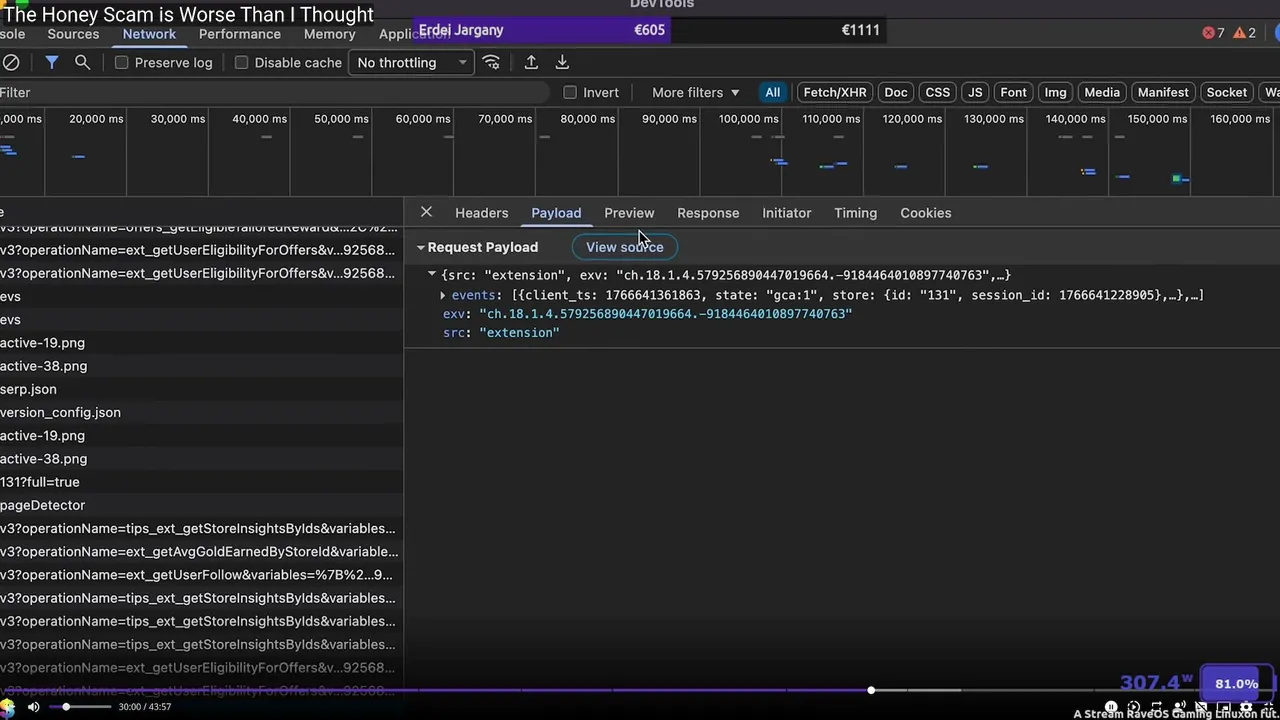Screen dimensions: 1280x720
Task: Close the request details pane with X
Action: click(x=426, y=212)
